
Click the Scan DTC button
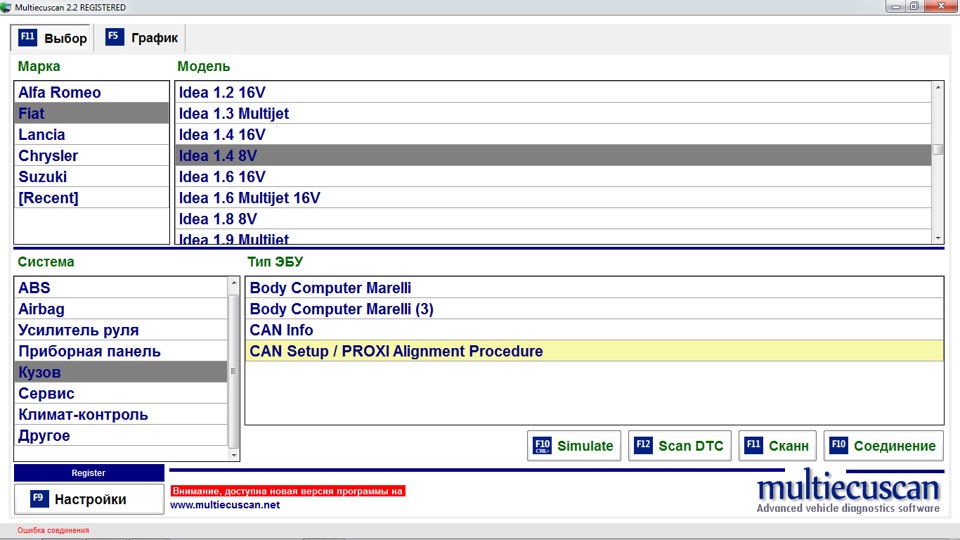pyautogui.click(x=680, y=446)
